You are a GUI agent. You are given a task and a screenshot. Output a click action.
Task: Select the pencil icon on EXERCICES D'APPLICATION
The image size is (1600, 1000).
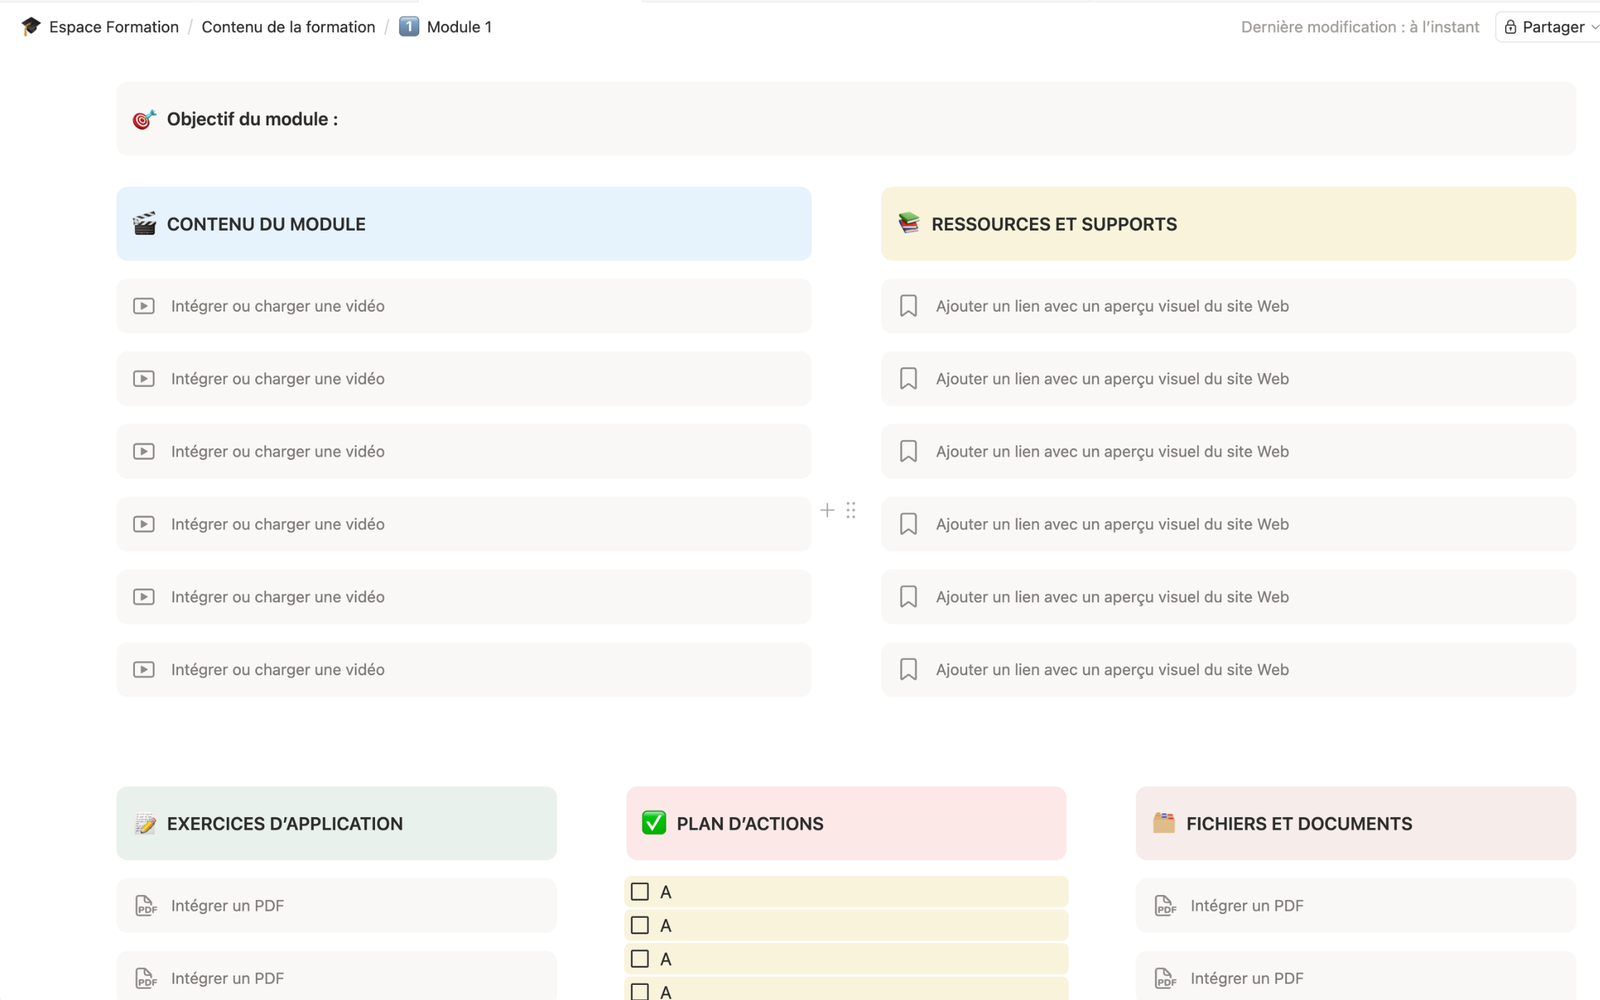pos(147,823)
